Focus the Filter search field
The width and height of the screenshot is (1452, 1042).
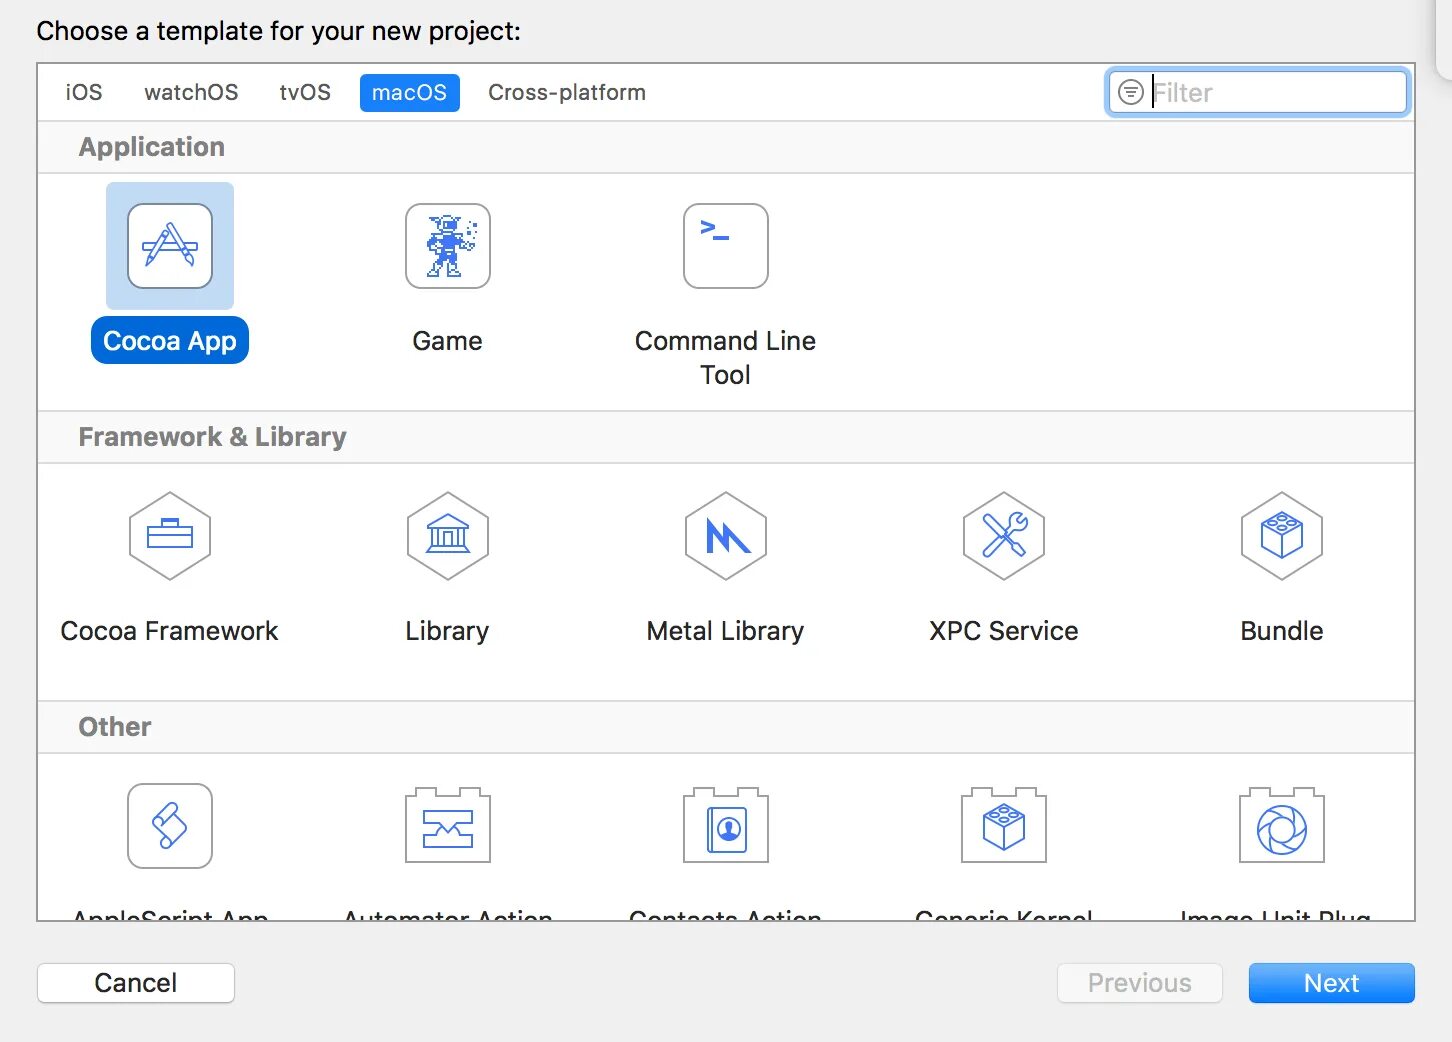pyautogui.click(x=1259, y=93)
